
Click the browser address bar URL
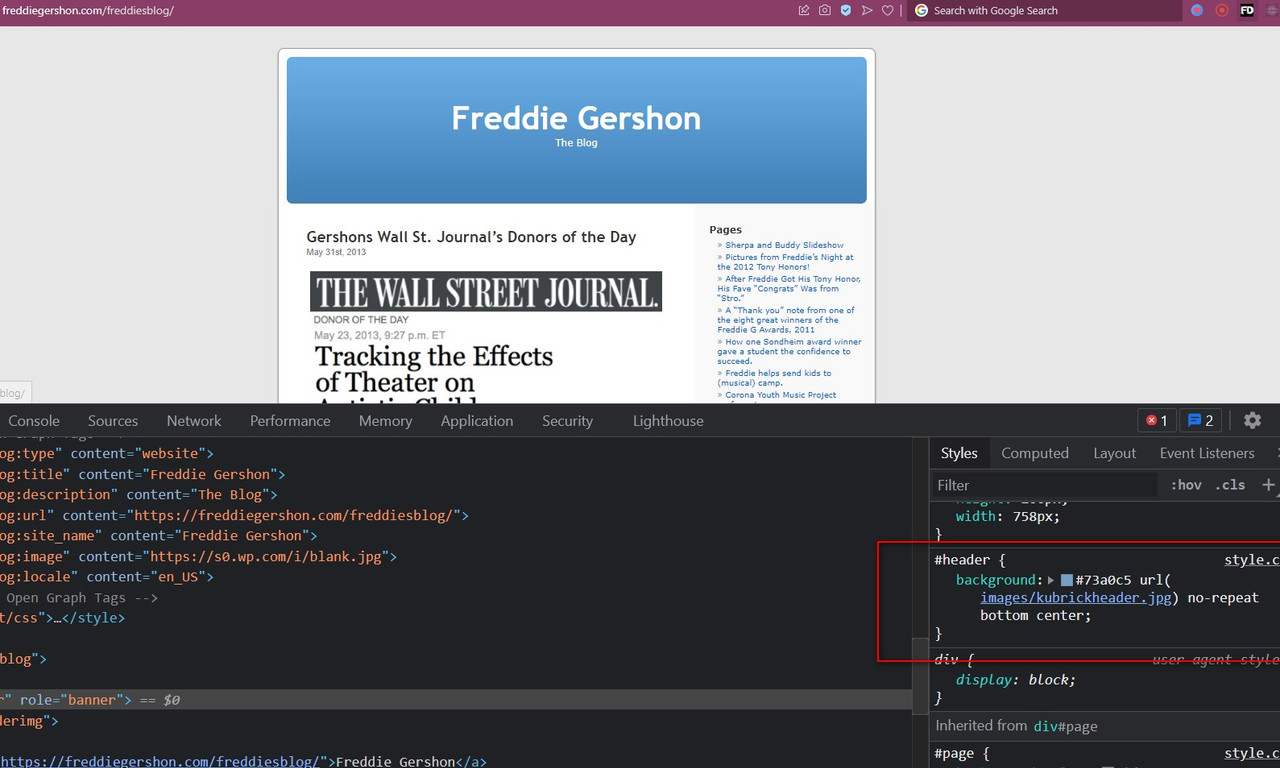pos(88,11)
